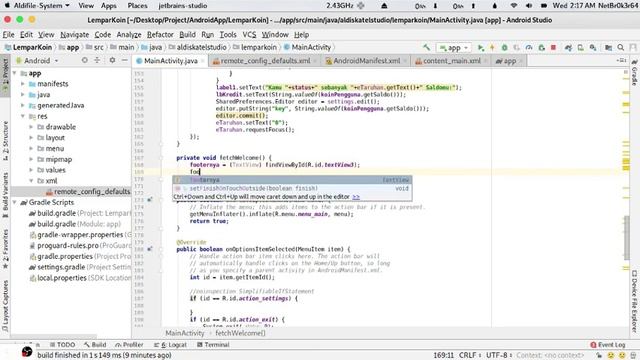Open the Structure tool window tab

(5, 141)
